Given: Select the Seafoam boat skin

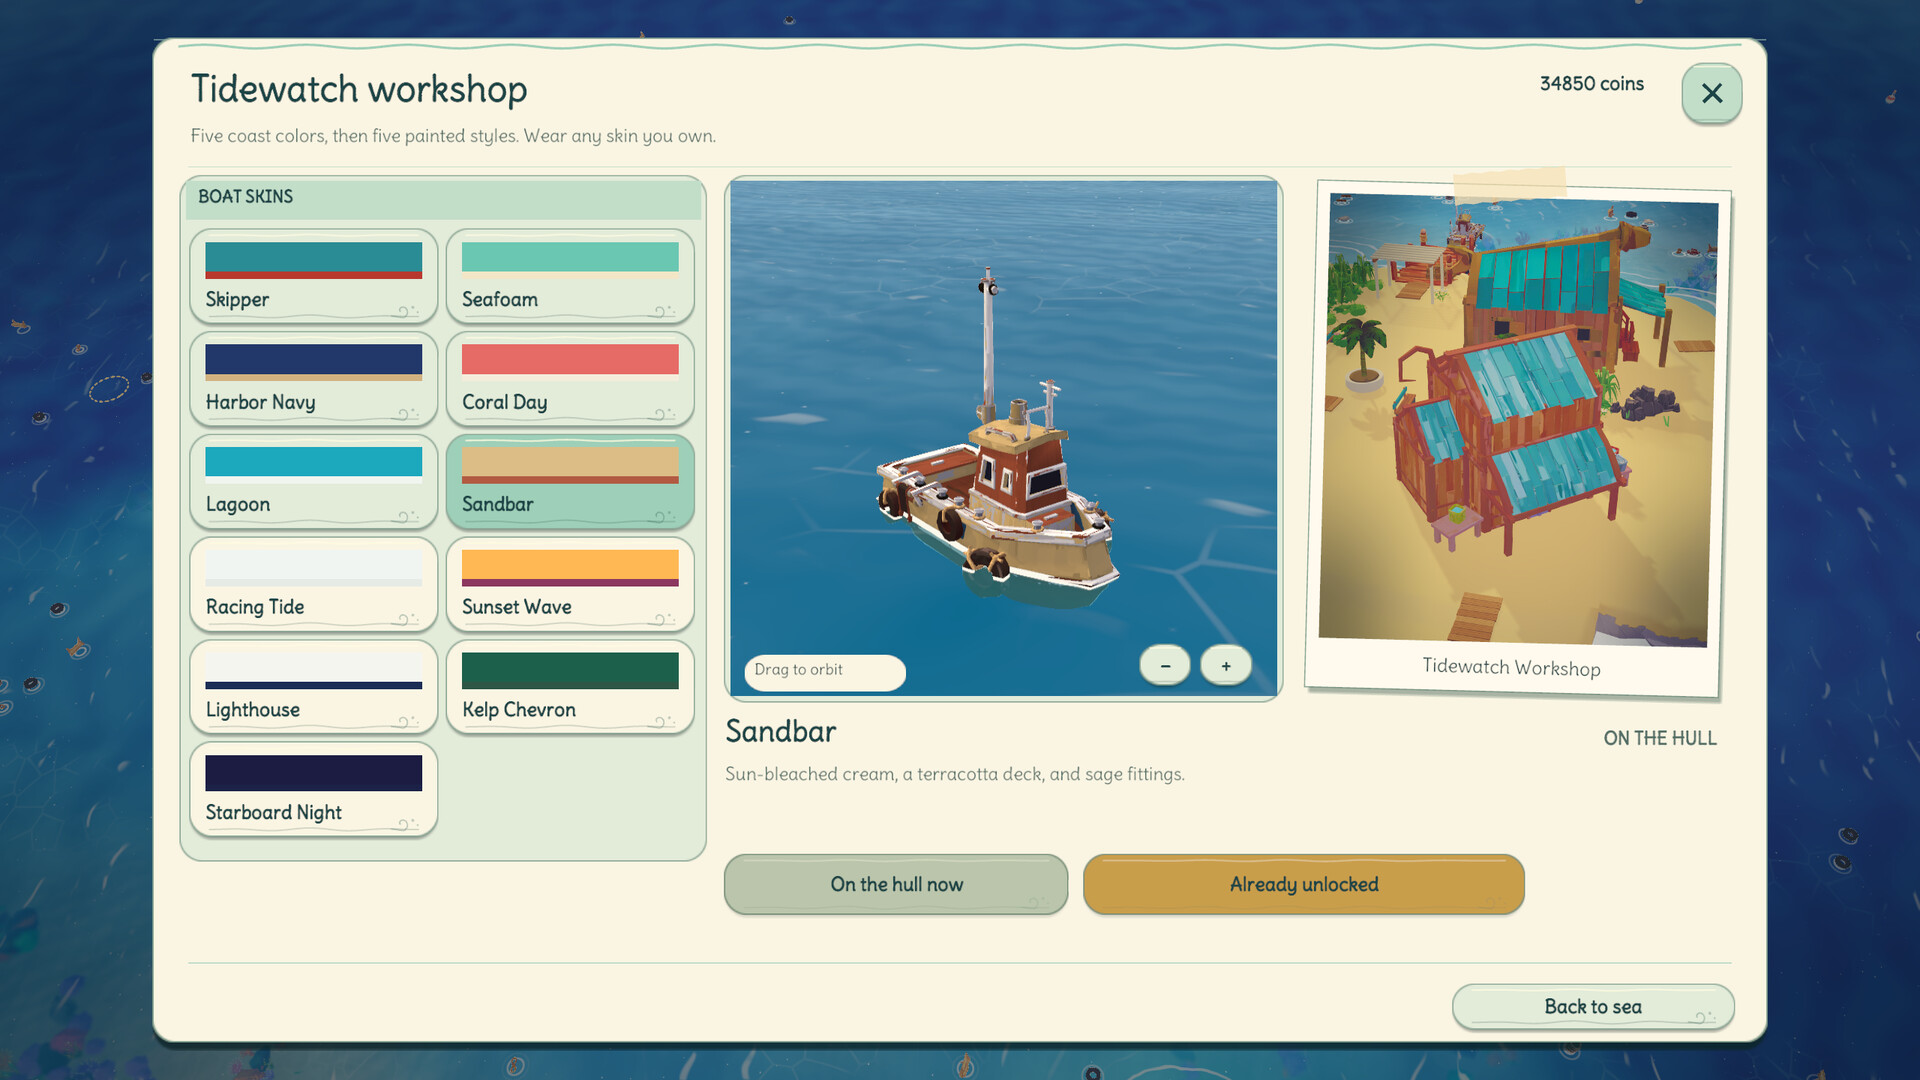Looking at the screenshot, I should pos(570,276).
